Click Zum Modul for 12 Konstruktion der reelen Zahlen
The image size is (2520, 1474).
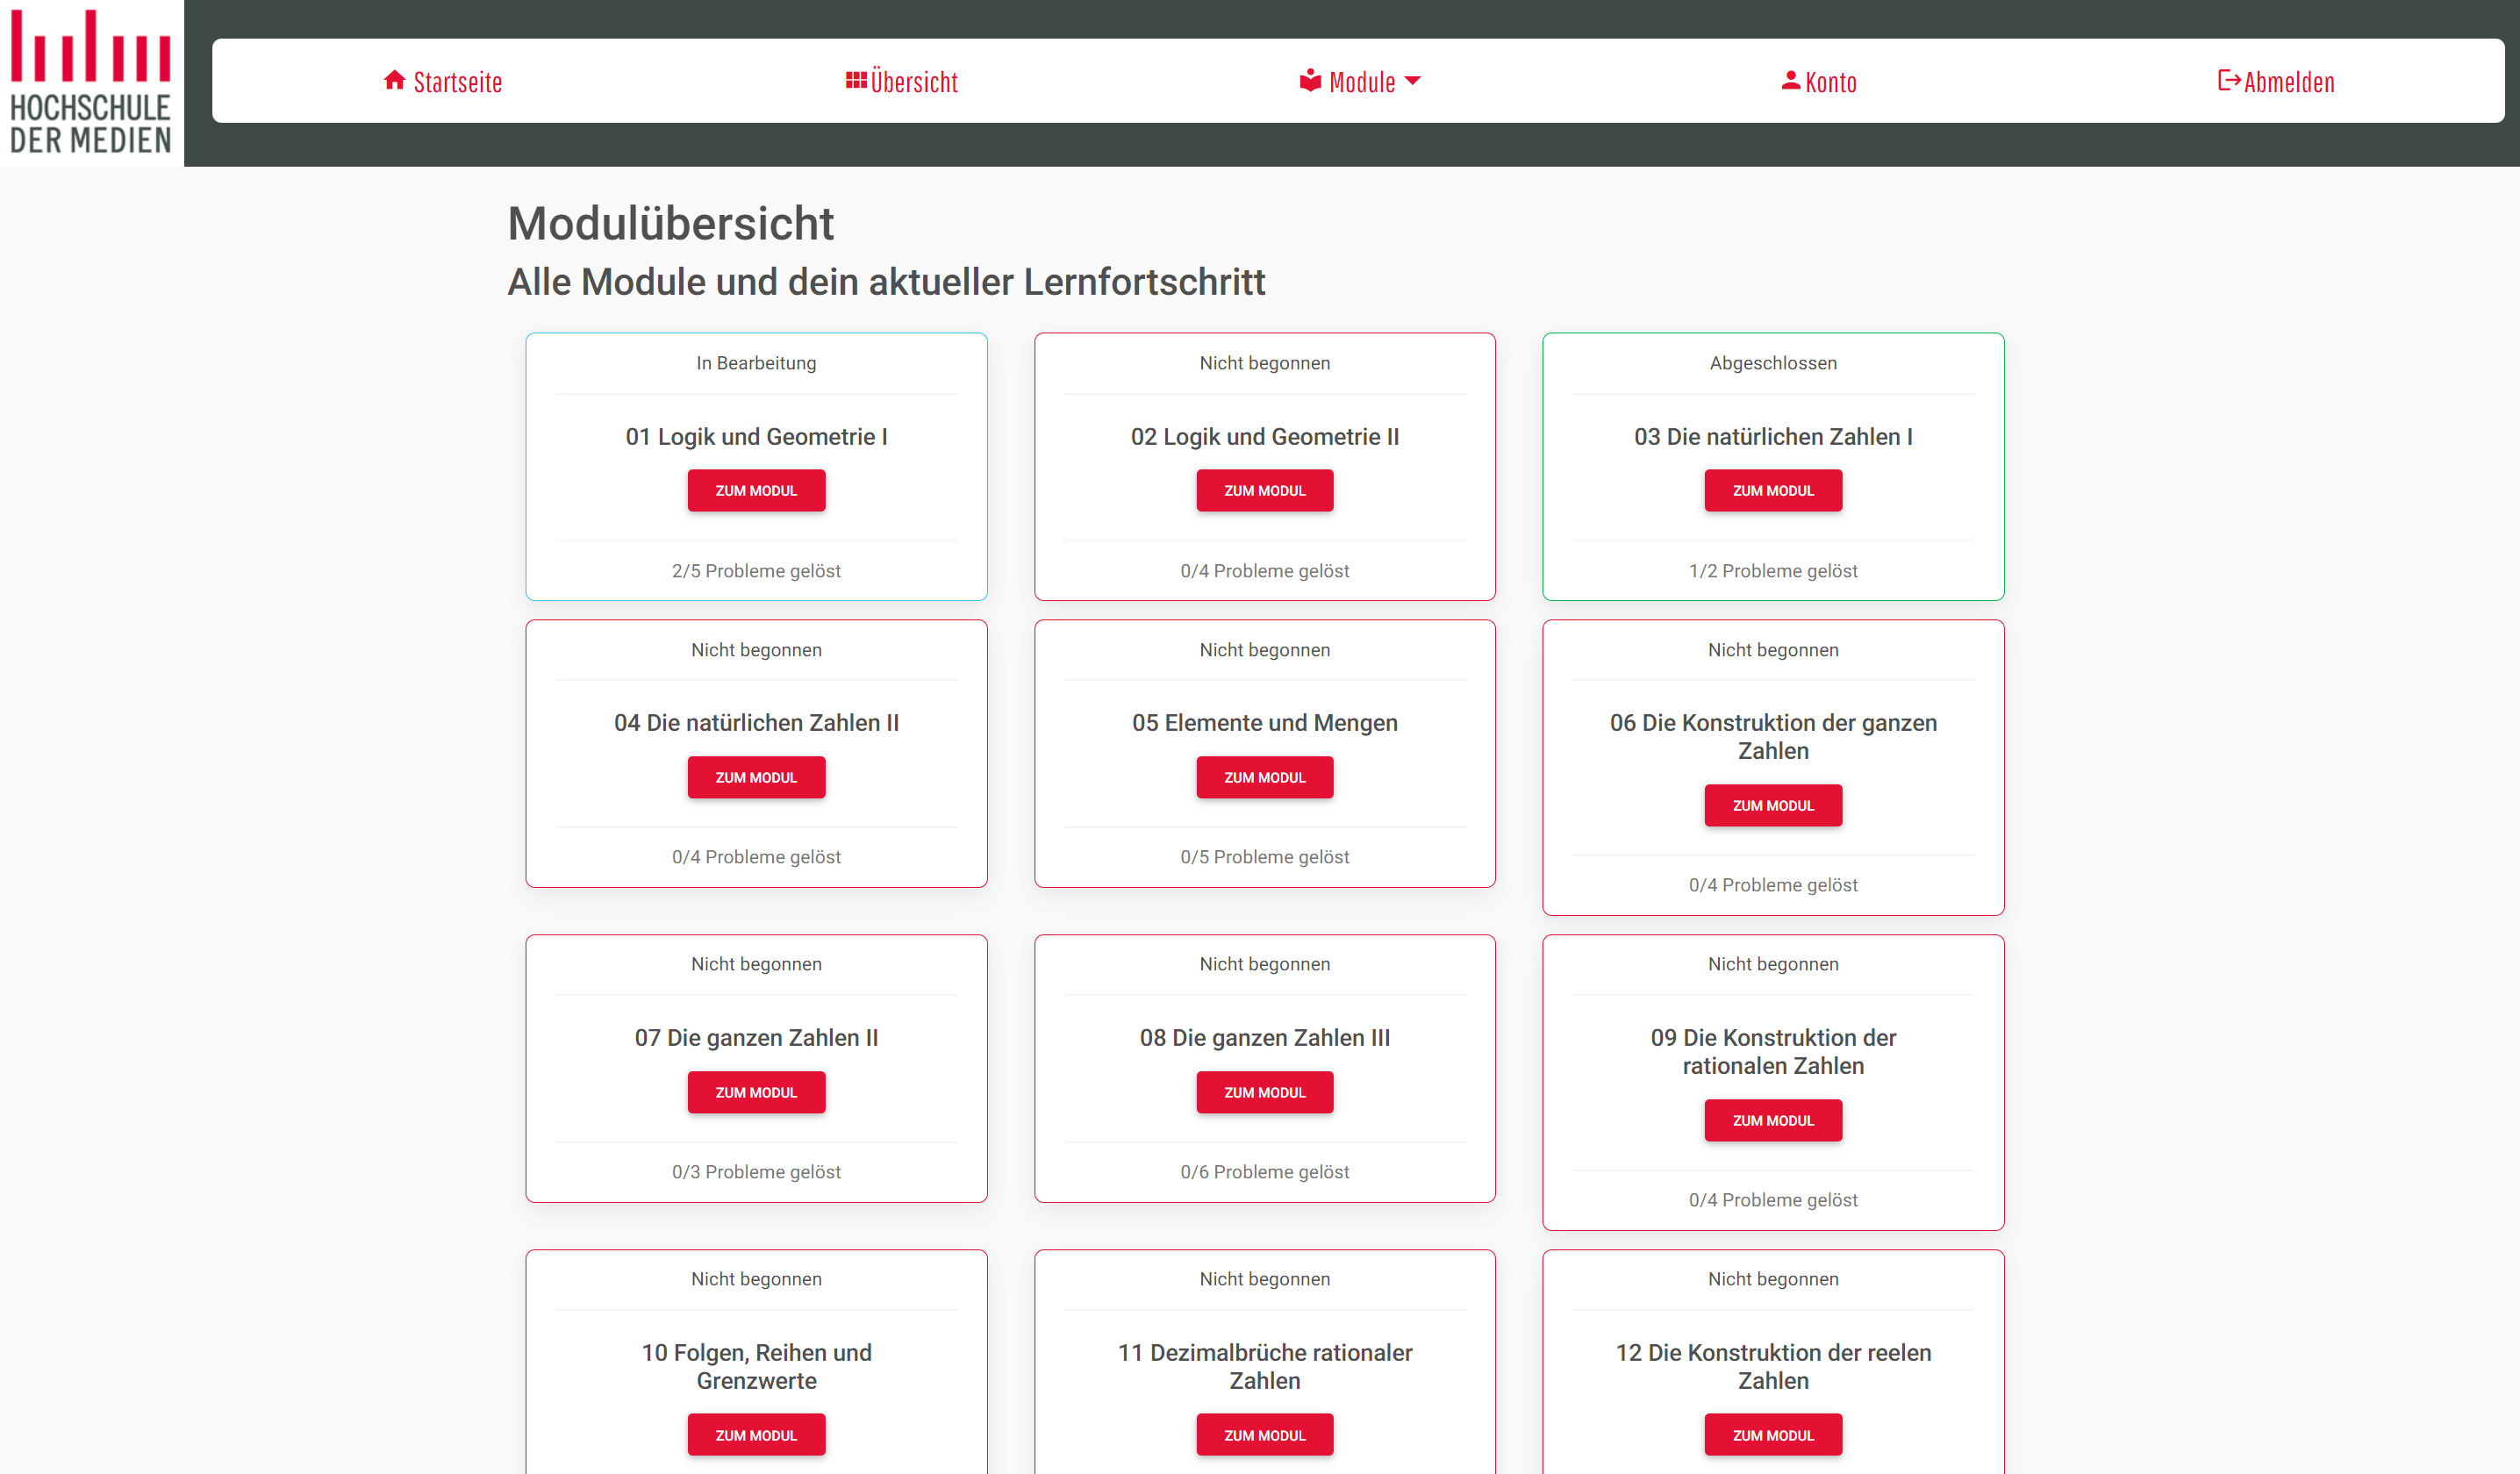(x=1773, y=1435)
